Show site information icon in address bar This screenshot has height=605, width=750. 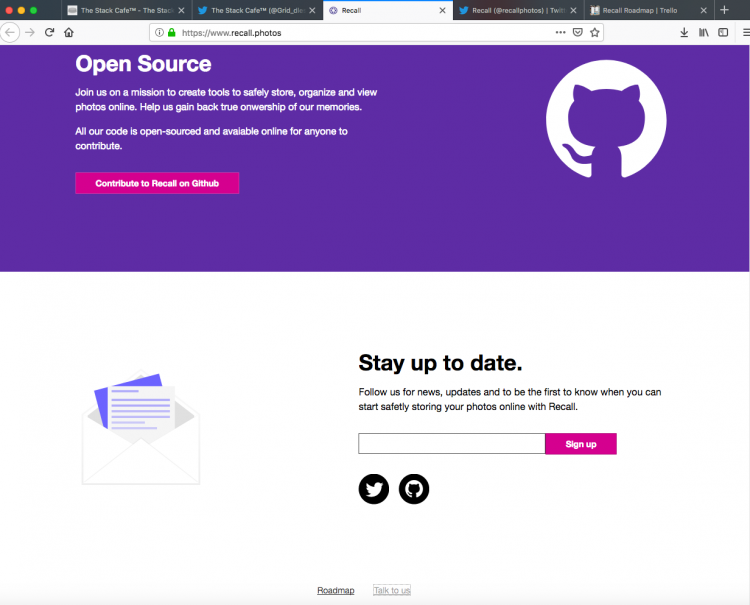click(159, 33)
